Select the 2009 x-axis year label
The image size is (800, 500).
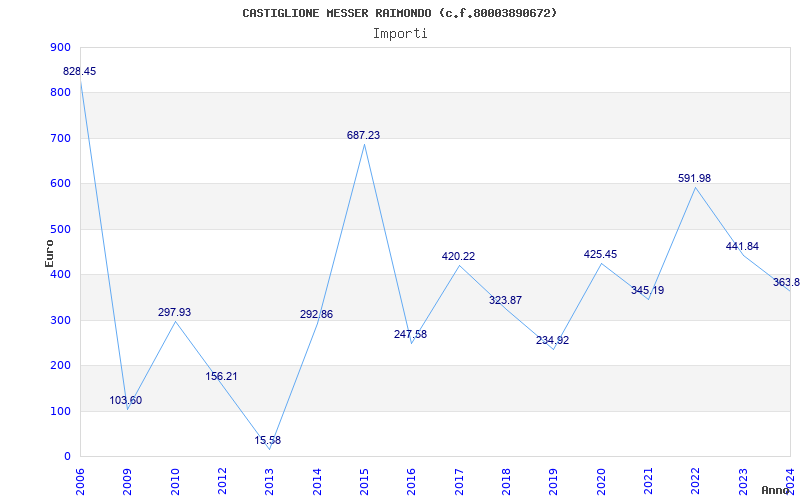[127, 481]
